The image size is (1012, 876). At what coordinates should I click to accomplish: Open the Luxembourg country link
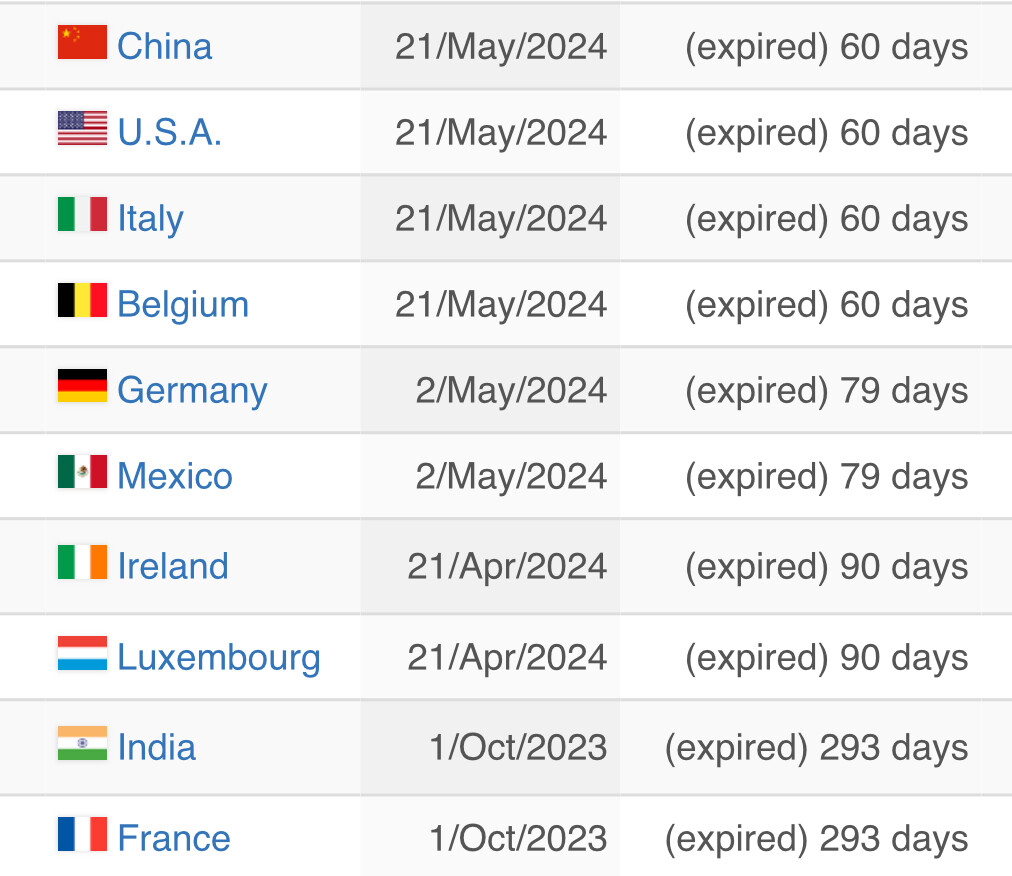[x=219, y=658]
